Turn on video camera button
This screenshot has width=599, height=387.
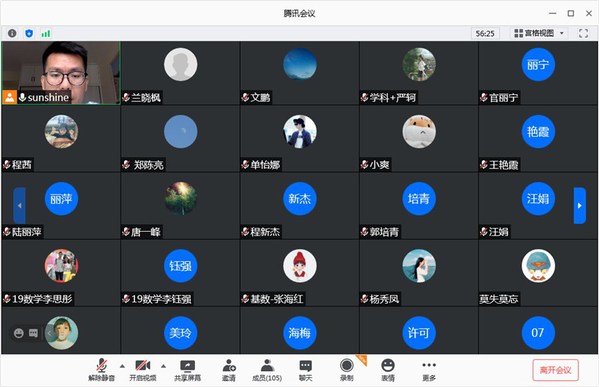(142, 369)
